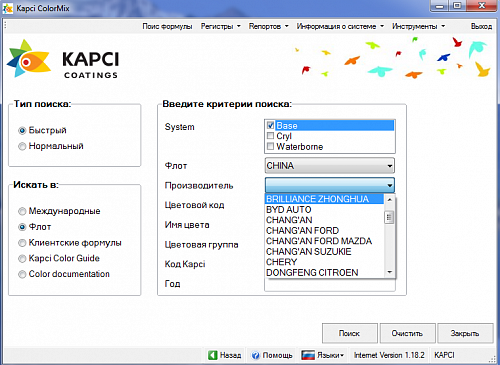Select DONGFENG CITROEN from list

[324, 273]
